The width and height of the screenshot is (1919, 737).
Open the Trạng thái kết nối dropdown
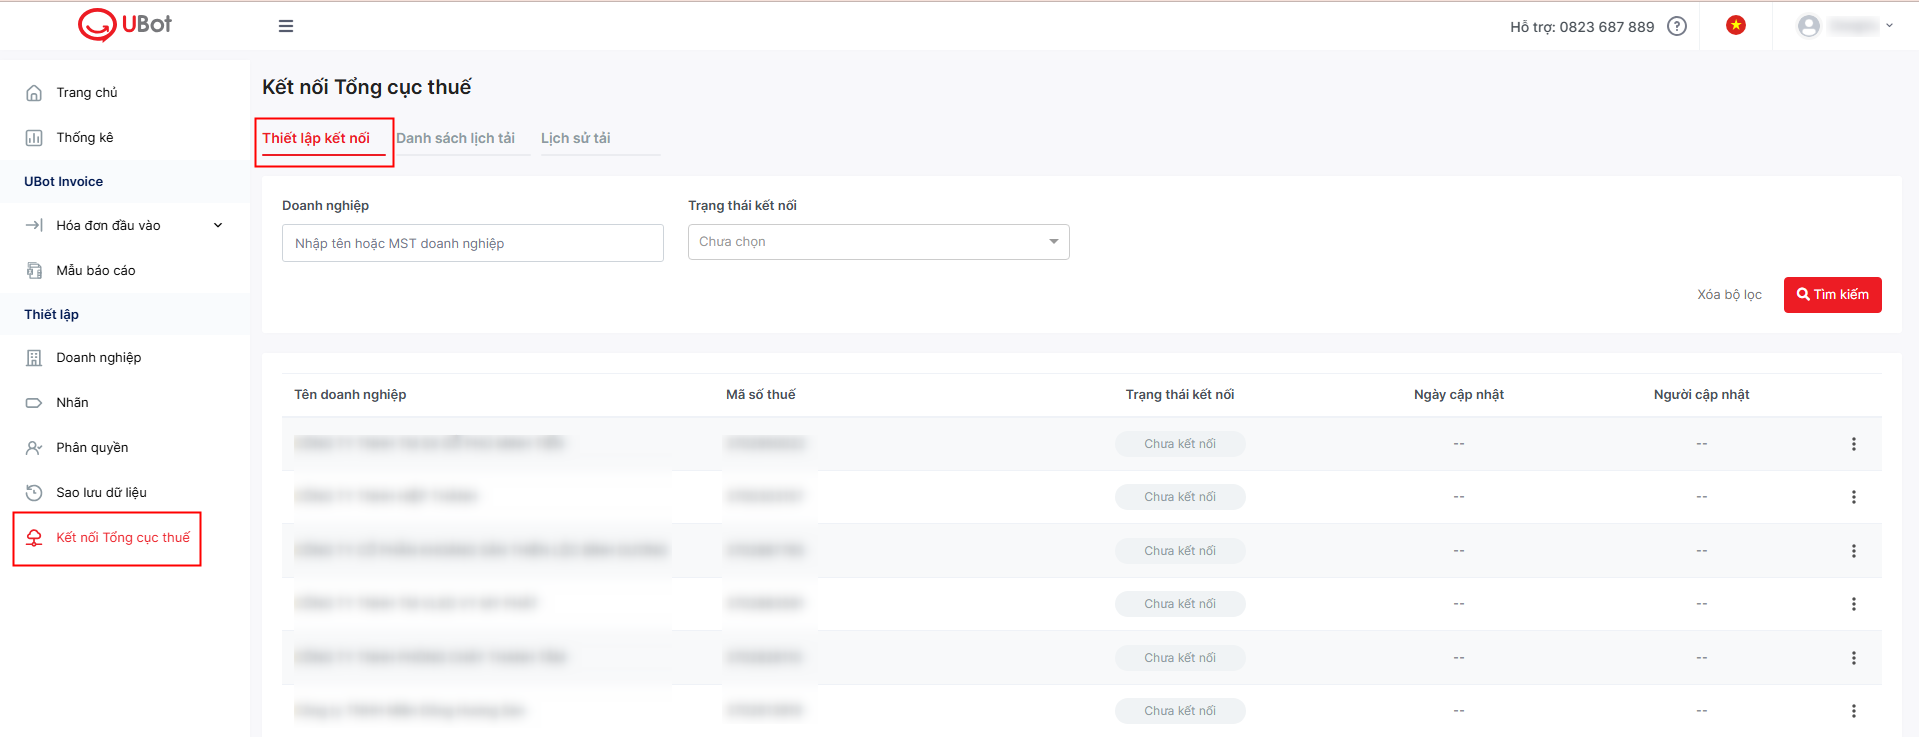[879, 242]
